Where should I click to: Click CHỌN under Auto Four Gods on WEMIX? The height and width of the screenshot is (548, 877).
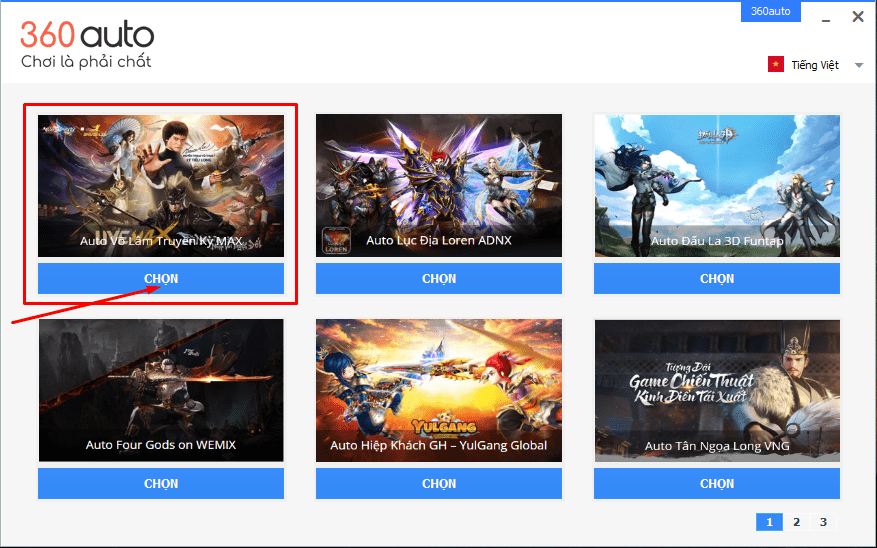pos(161,483)
